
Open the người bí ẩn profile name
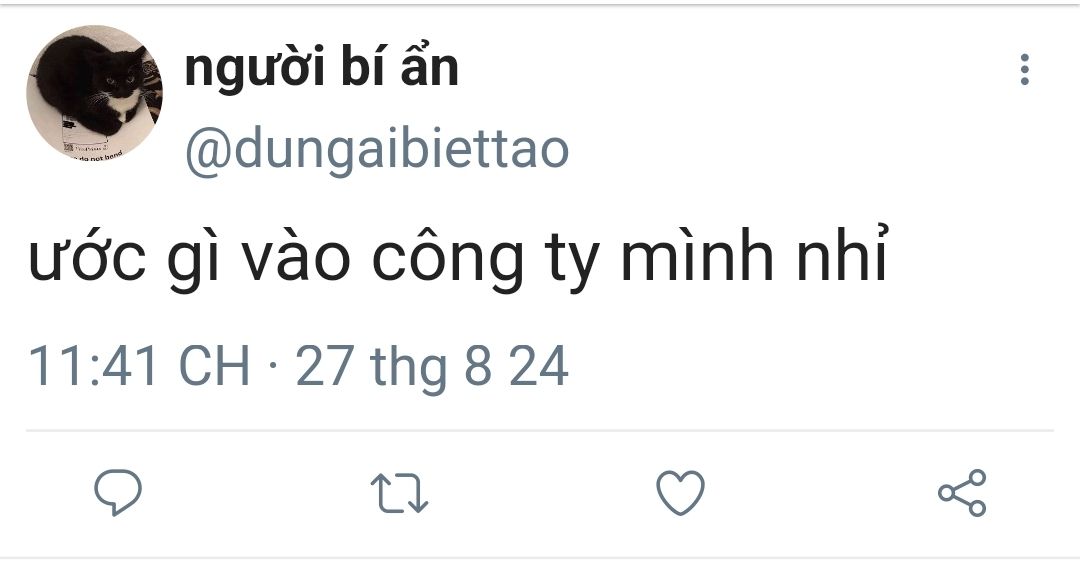click(x=322, y=69)
